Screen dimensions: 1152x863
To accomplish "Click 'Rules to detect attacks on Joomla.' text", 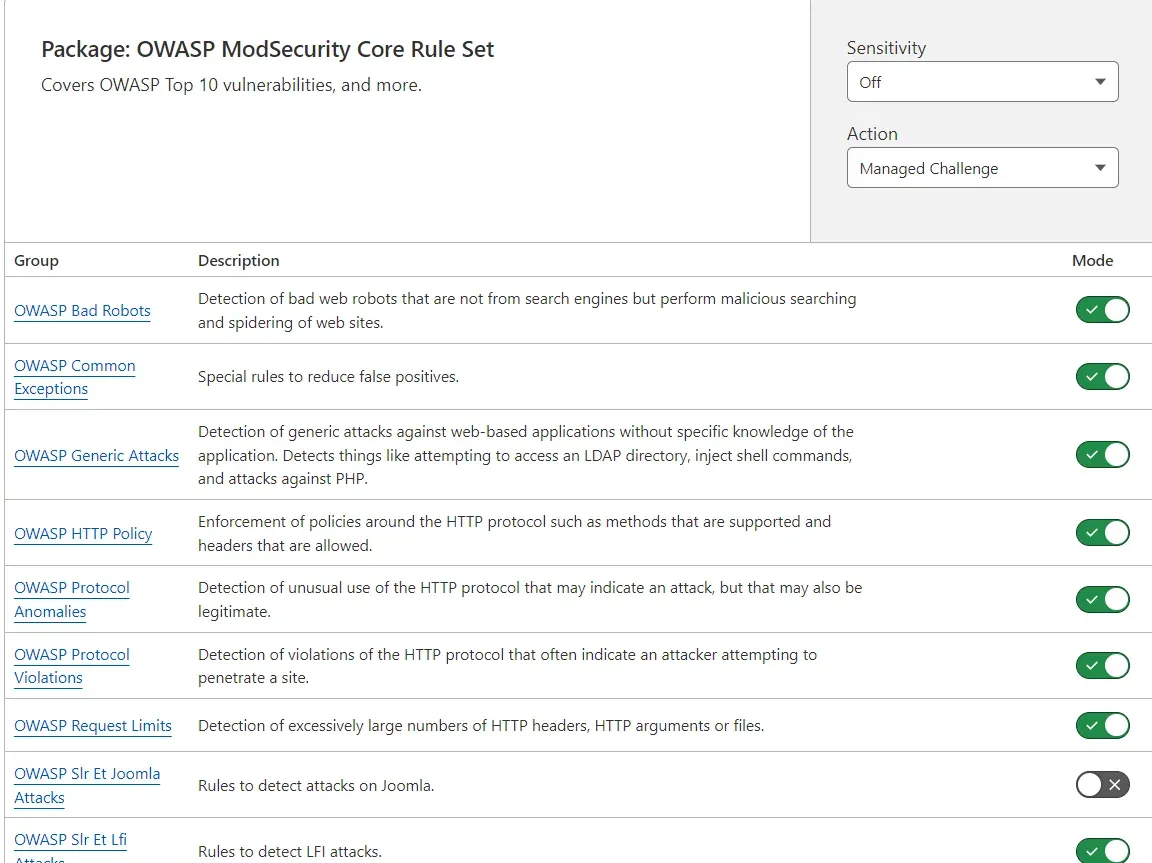I will [x=316, y=786].
